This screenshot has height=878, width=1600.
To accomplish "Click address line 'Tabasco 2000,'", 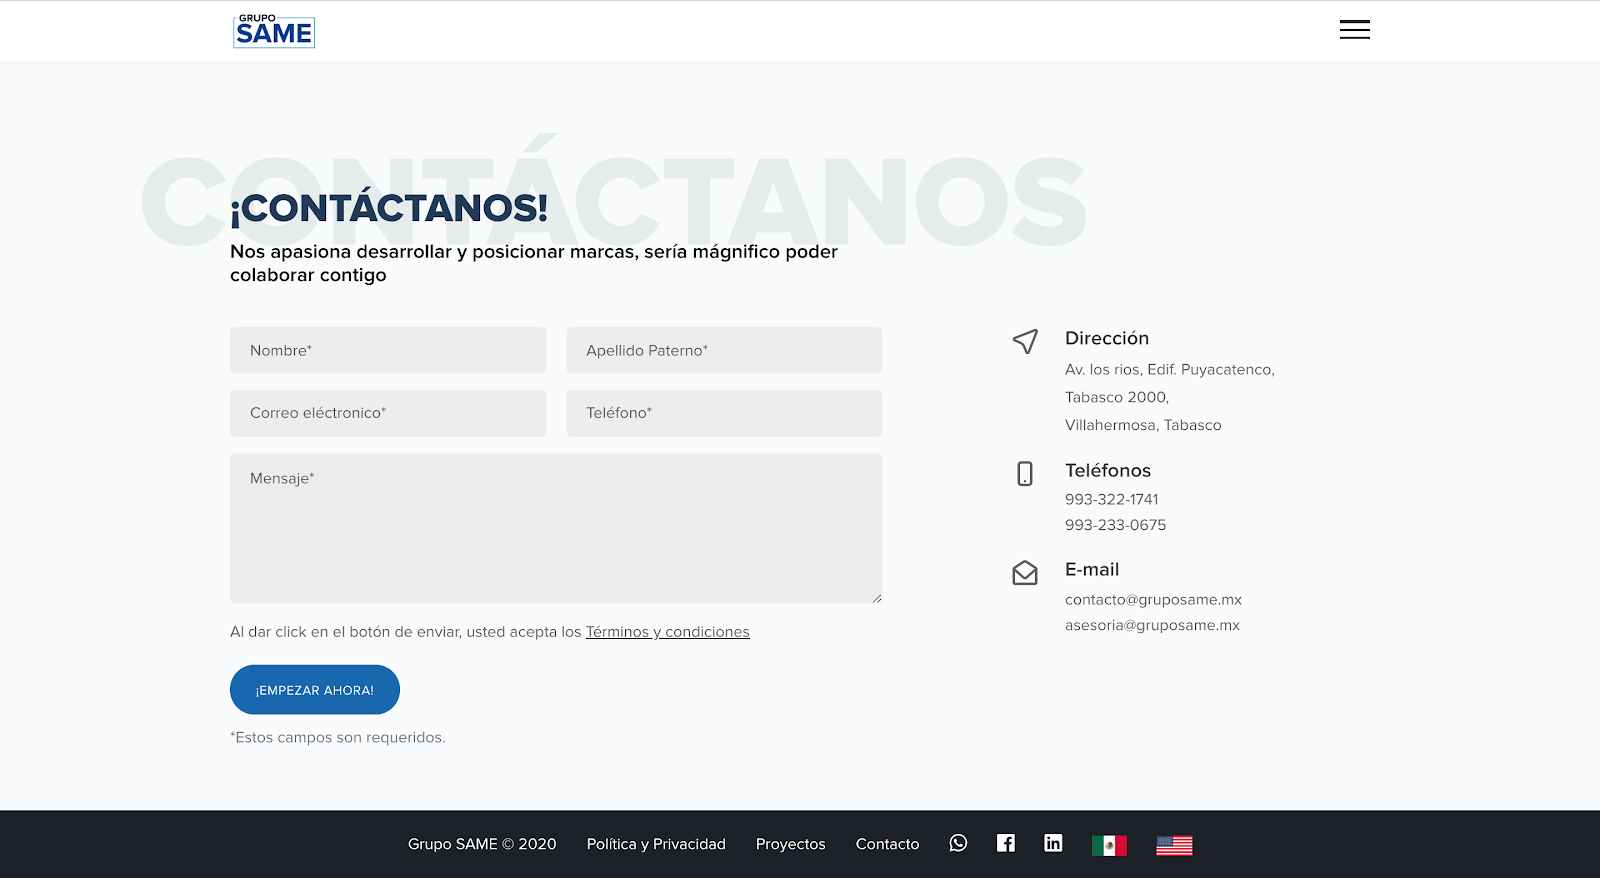I will point(1117,397).
